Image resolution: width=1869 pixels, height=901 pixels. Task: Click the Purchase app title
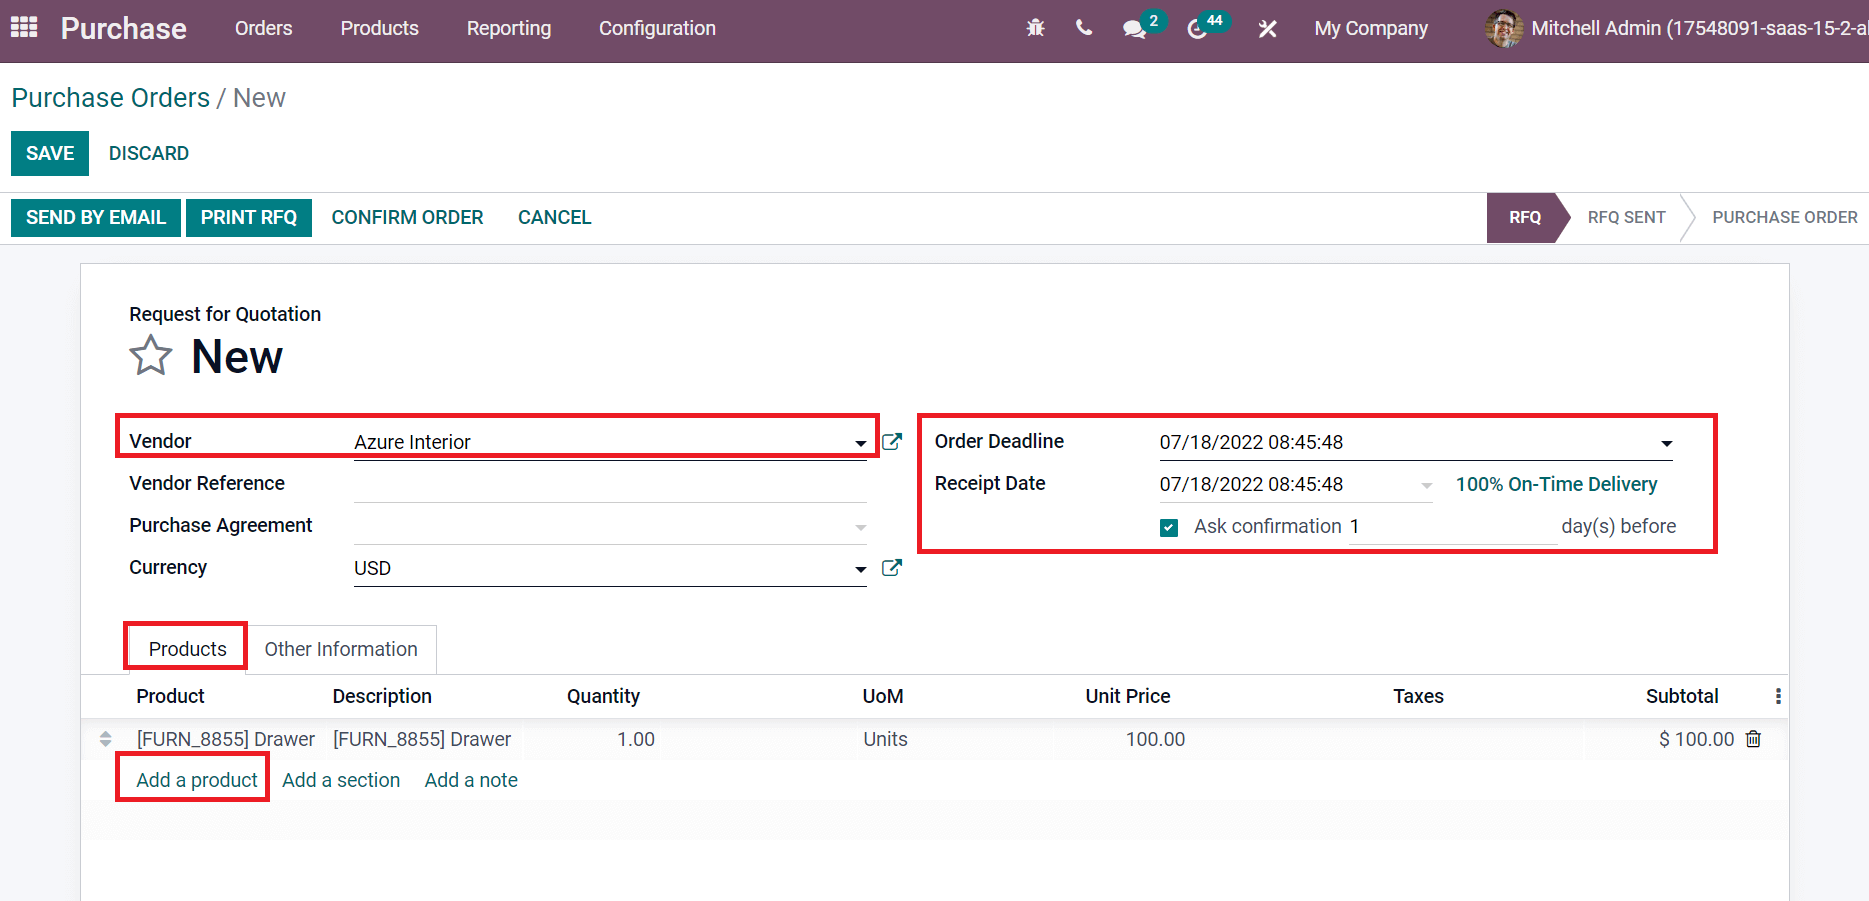123,28
